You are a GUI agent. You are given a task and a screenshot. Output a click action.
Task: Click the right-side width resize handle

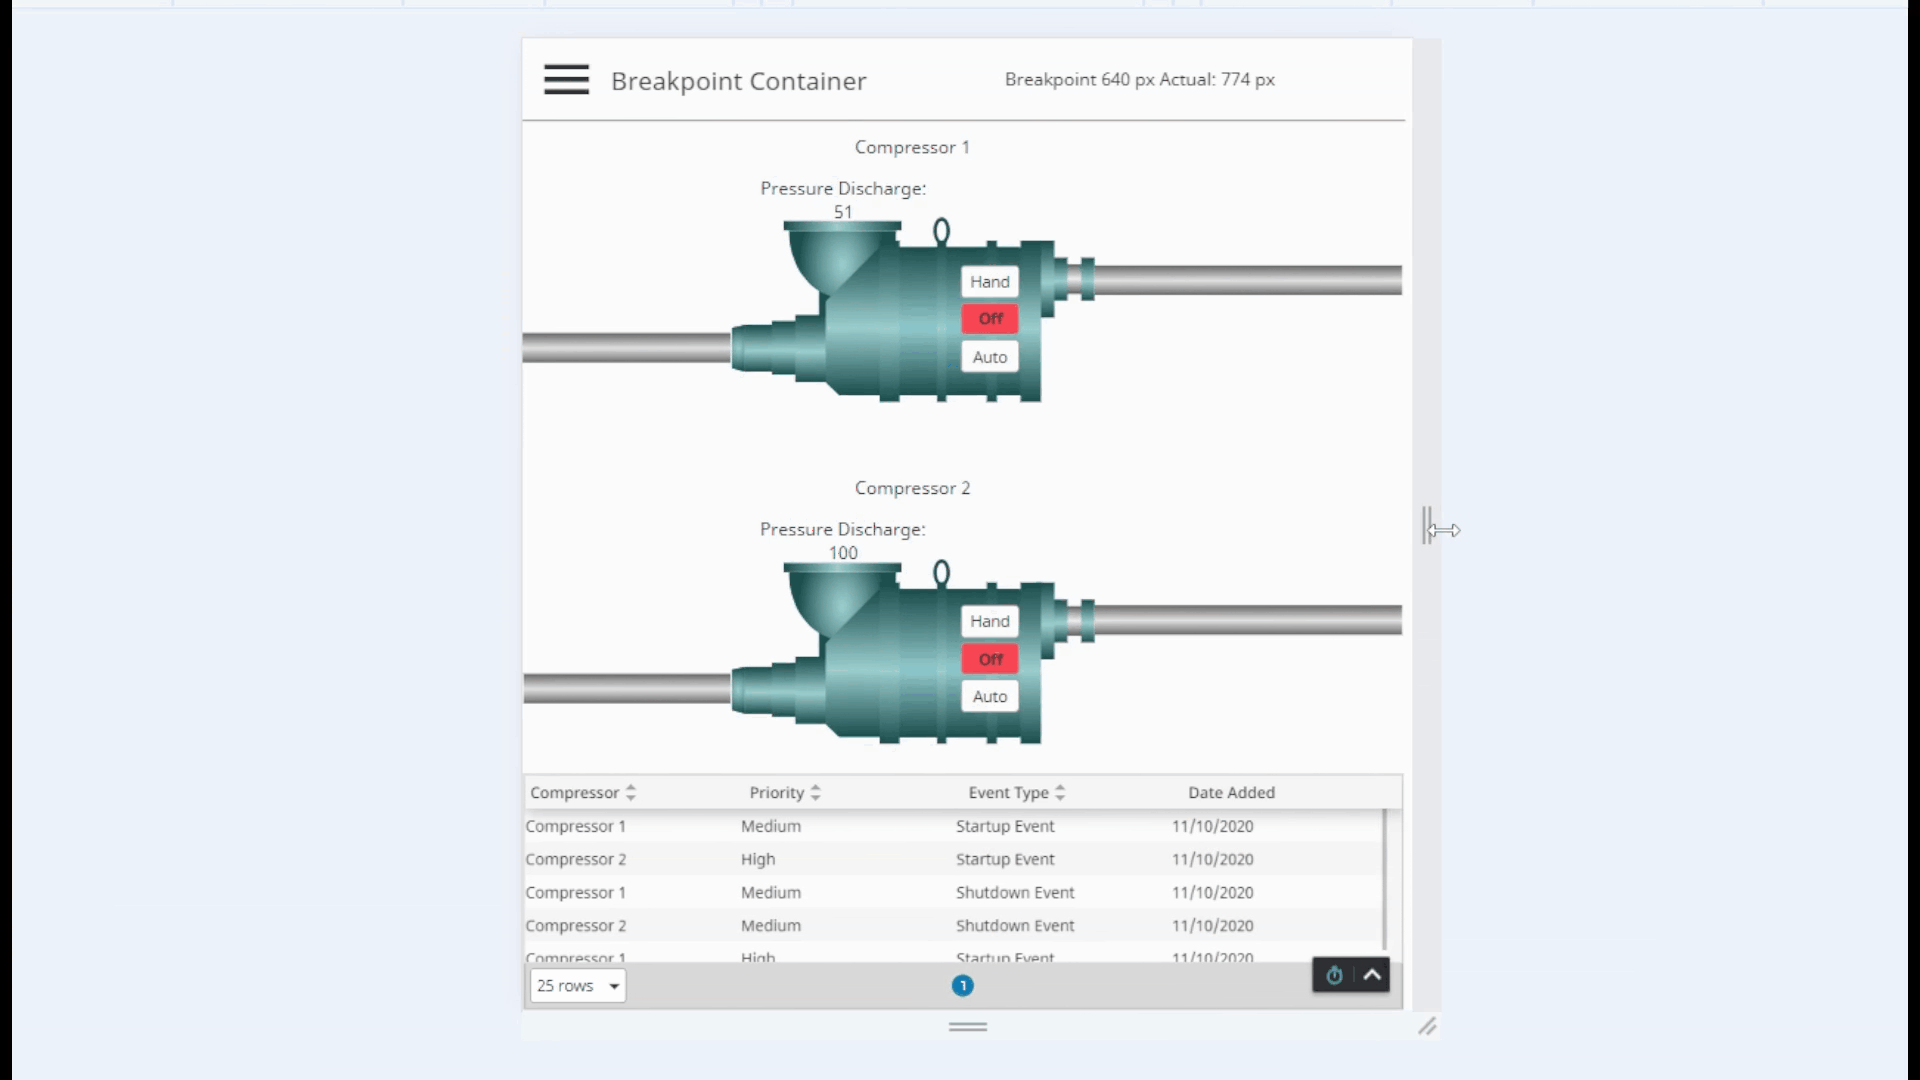click(x=1427, y=525)
